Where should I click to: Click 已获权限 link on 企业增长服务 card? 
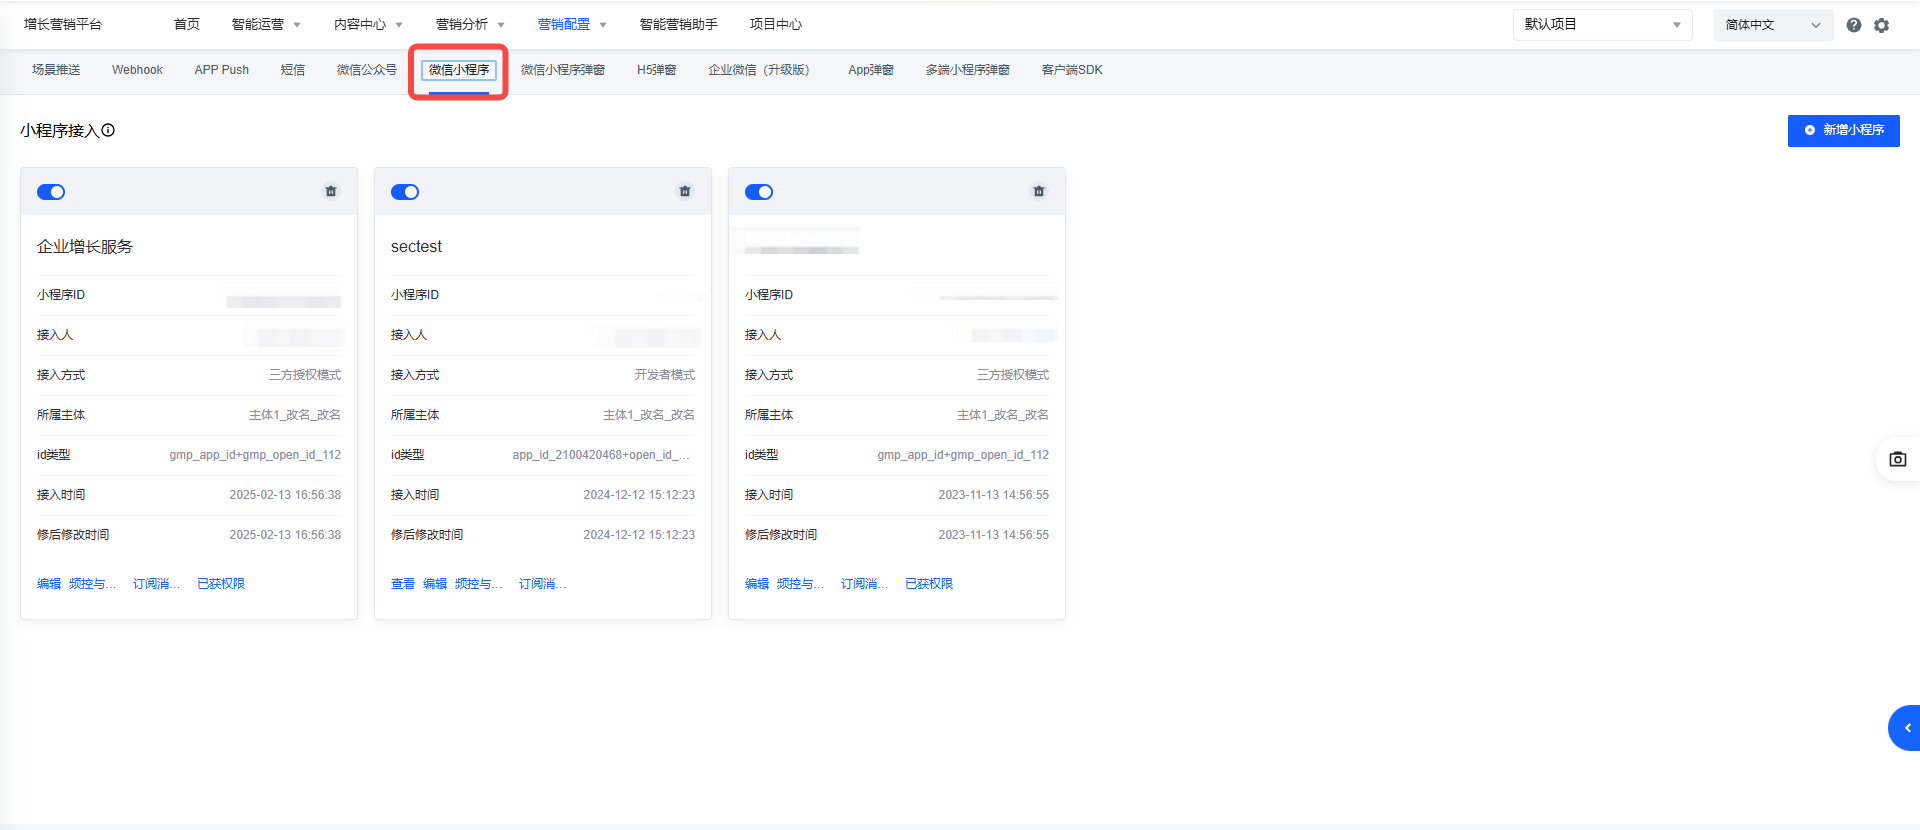(x=221, y=584)
